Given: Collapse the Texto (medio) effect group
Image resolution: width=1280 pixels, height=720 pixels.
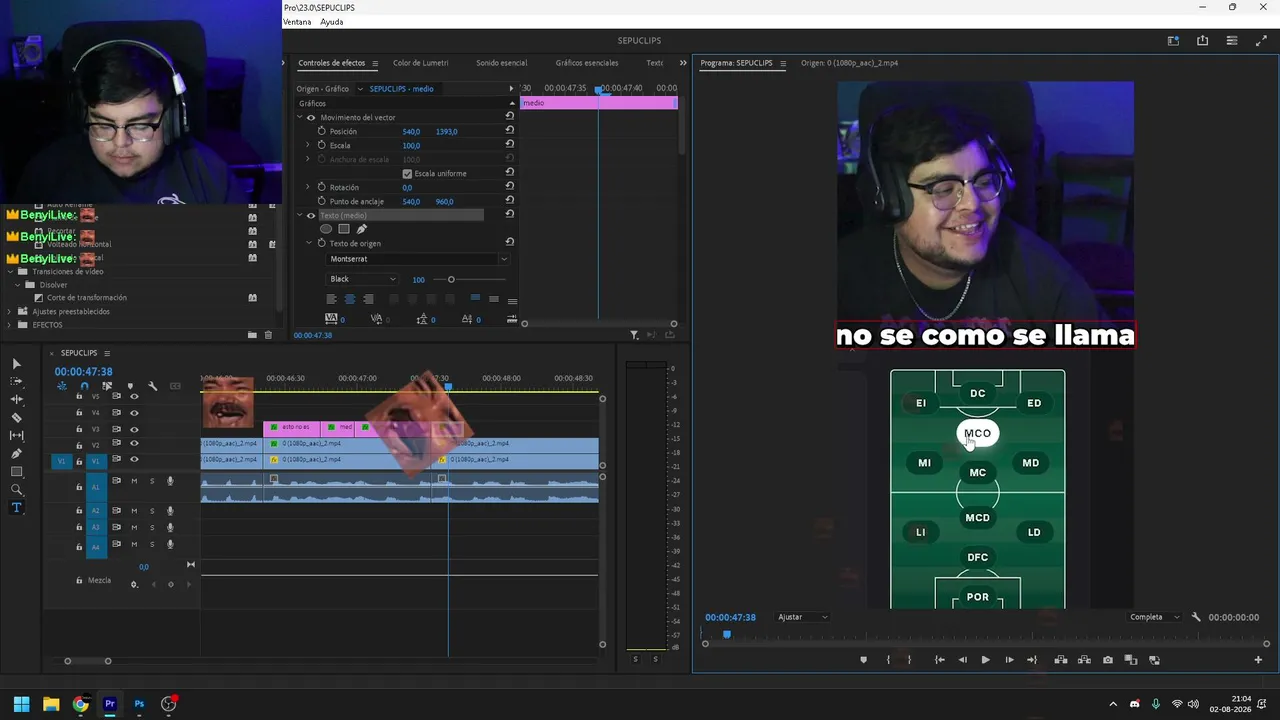Looking at the screenshot, I should point(299,215).
